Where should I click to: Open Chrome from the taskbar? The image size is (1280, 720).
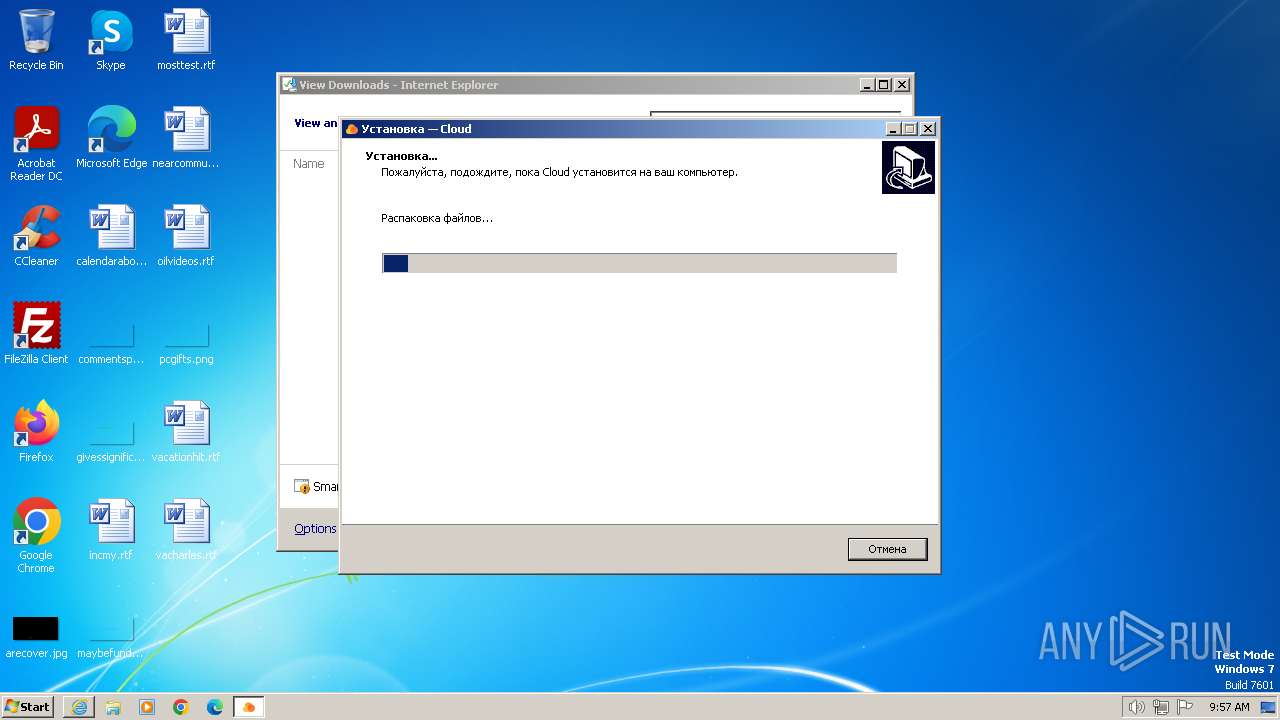click(181, 707)
